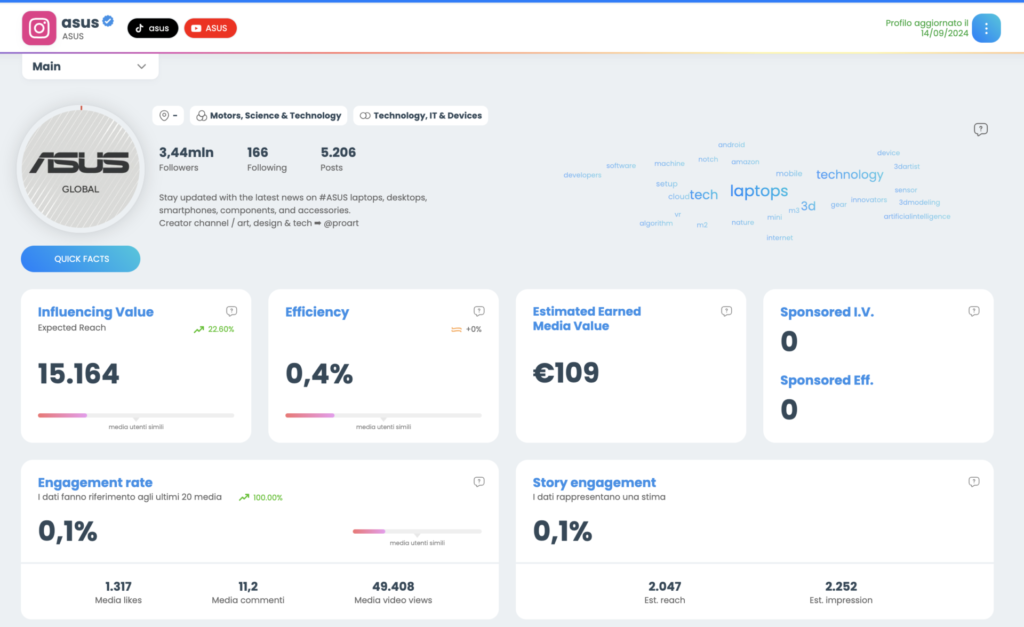The height and width of the screenshot is (627, 1024).
Task: Click the 100.00% engagement trend icon
Action: coord(244,497)
